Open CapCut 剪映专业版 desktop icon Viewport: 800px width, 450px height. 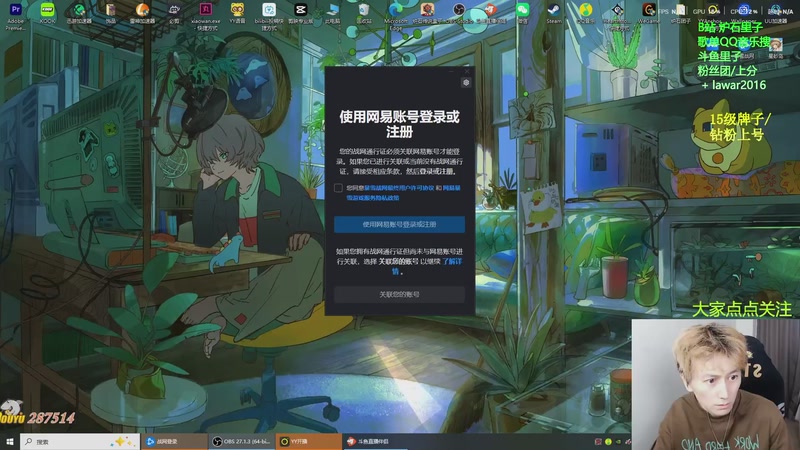pos(301,13)
